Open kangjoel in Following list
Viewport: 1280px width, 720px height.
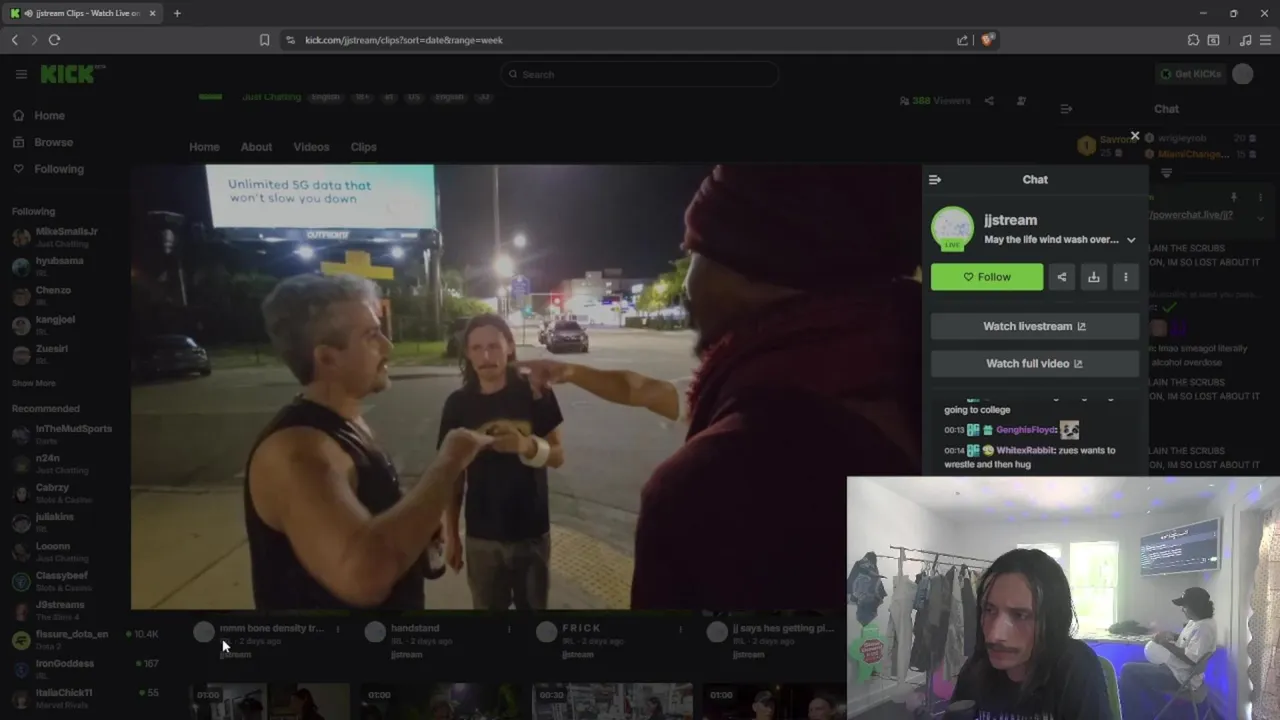point(56,324)
